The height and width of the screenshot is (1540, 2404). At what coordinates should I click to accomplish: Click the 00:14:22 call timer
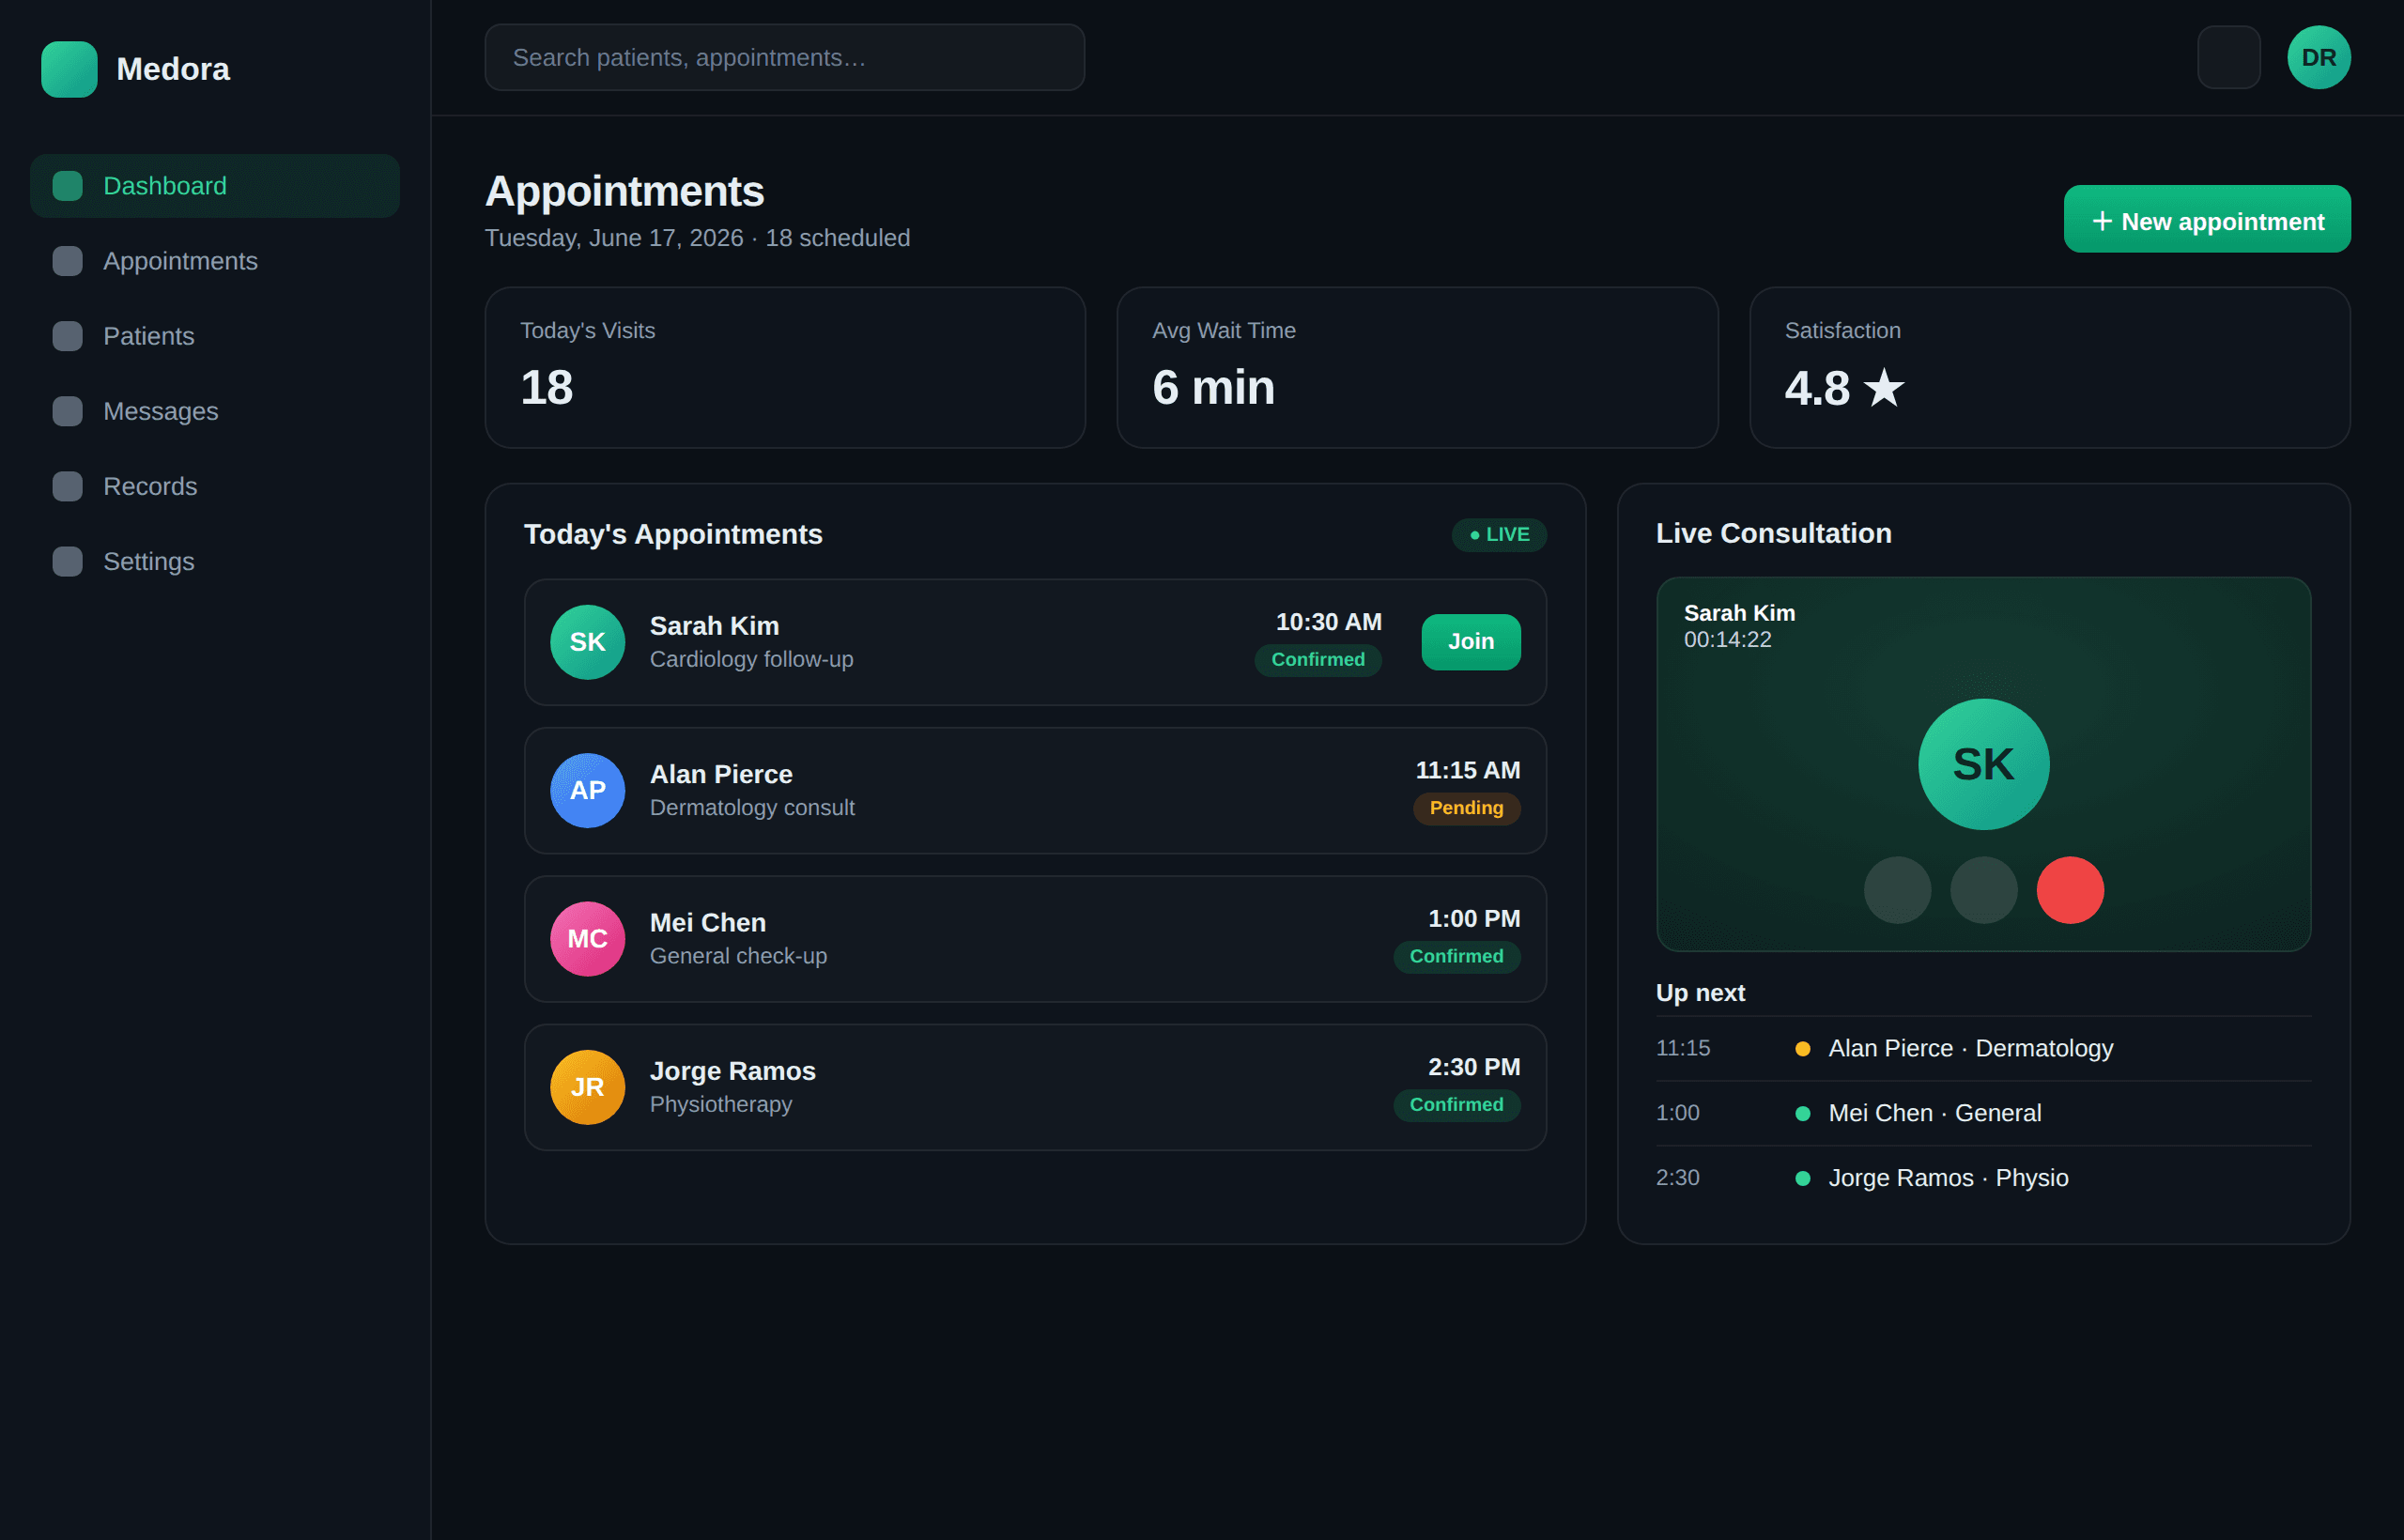pyautogui.click(x=1727, y=640)
